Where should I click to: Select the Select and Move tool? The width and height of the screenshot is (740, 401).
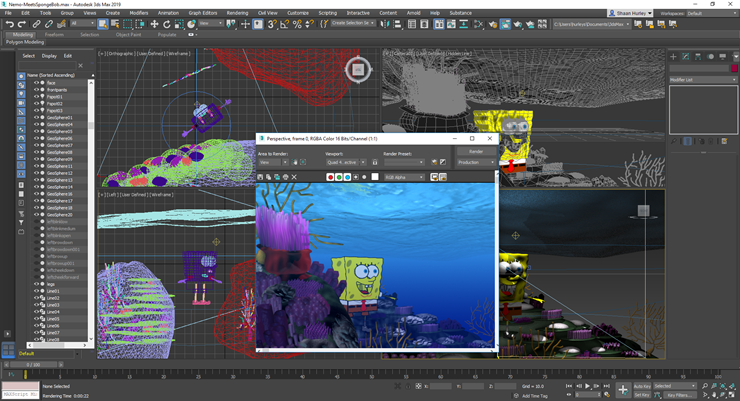(x=154, y=24)
